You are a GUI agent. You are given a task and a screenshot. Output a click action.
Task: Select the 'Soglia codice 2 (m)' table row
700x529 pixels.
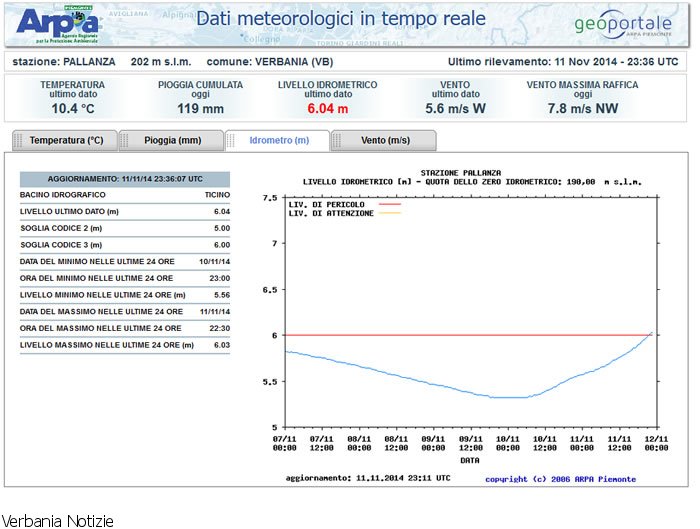(125, 228)
